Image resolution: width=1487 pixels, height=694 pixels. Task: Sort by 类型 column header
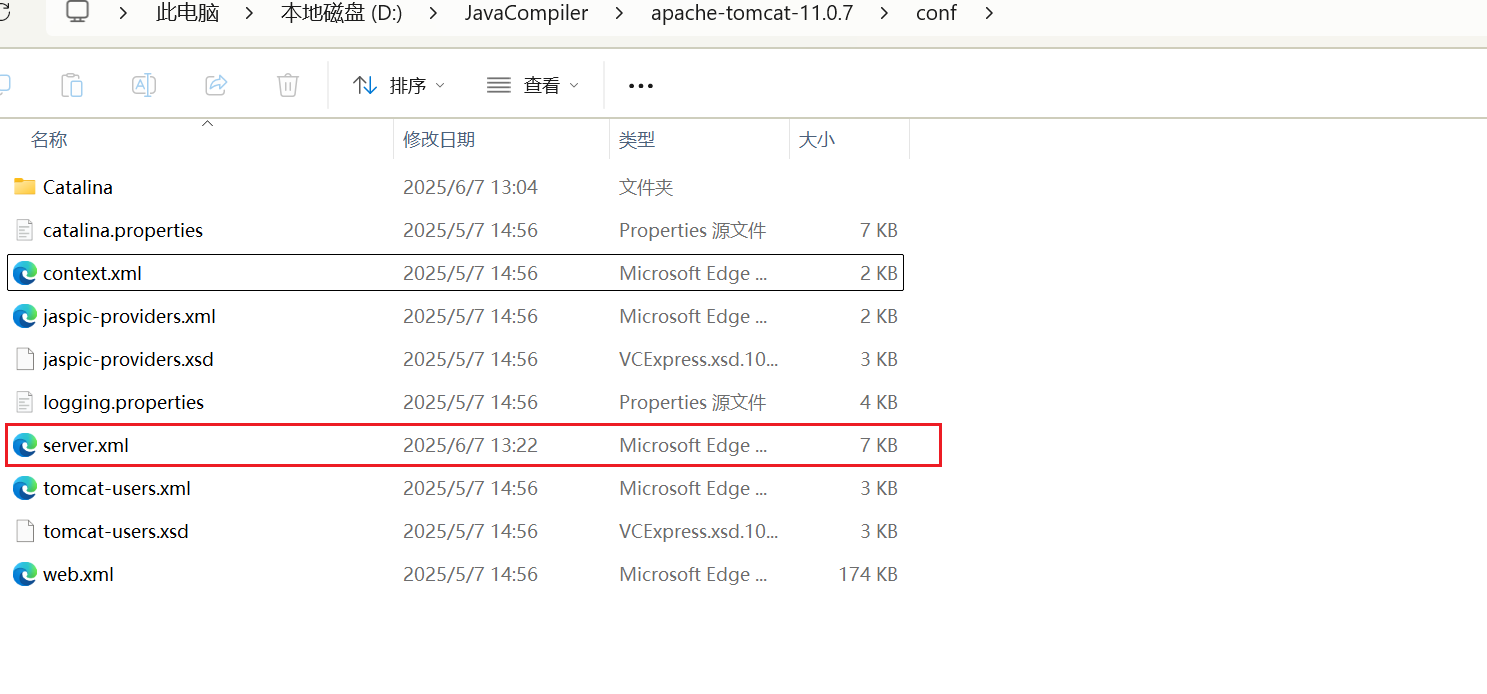click(637, 140)
